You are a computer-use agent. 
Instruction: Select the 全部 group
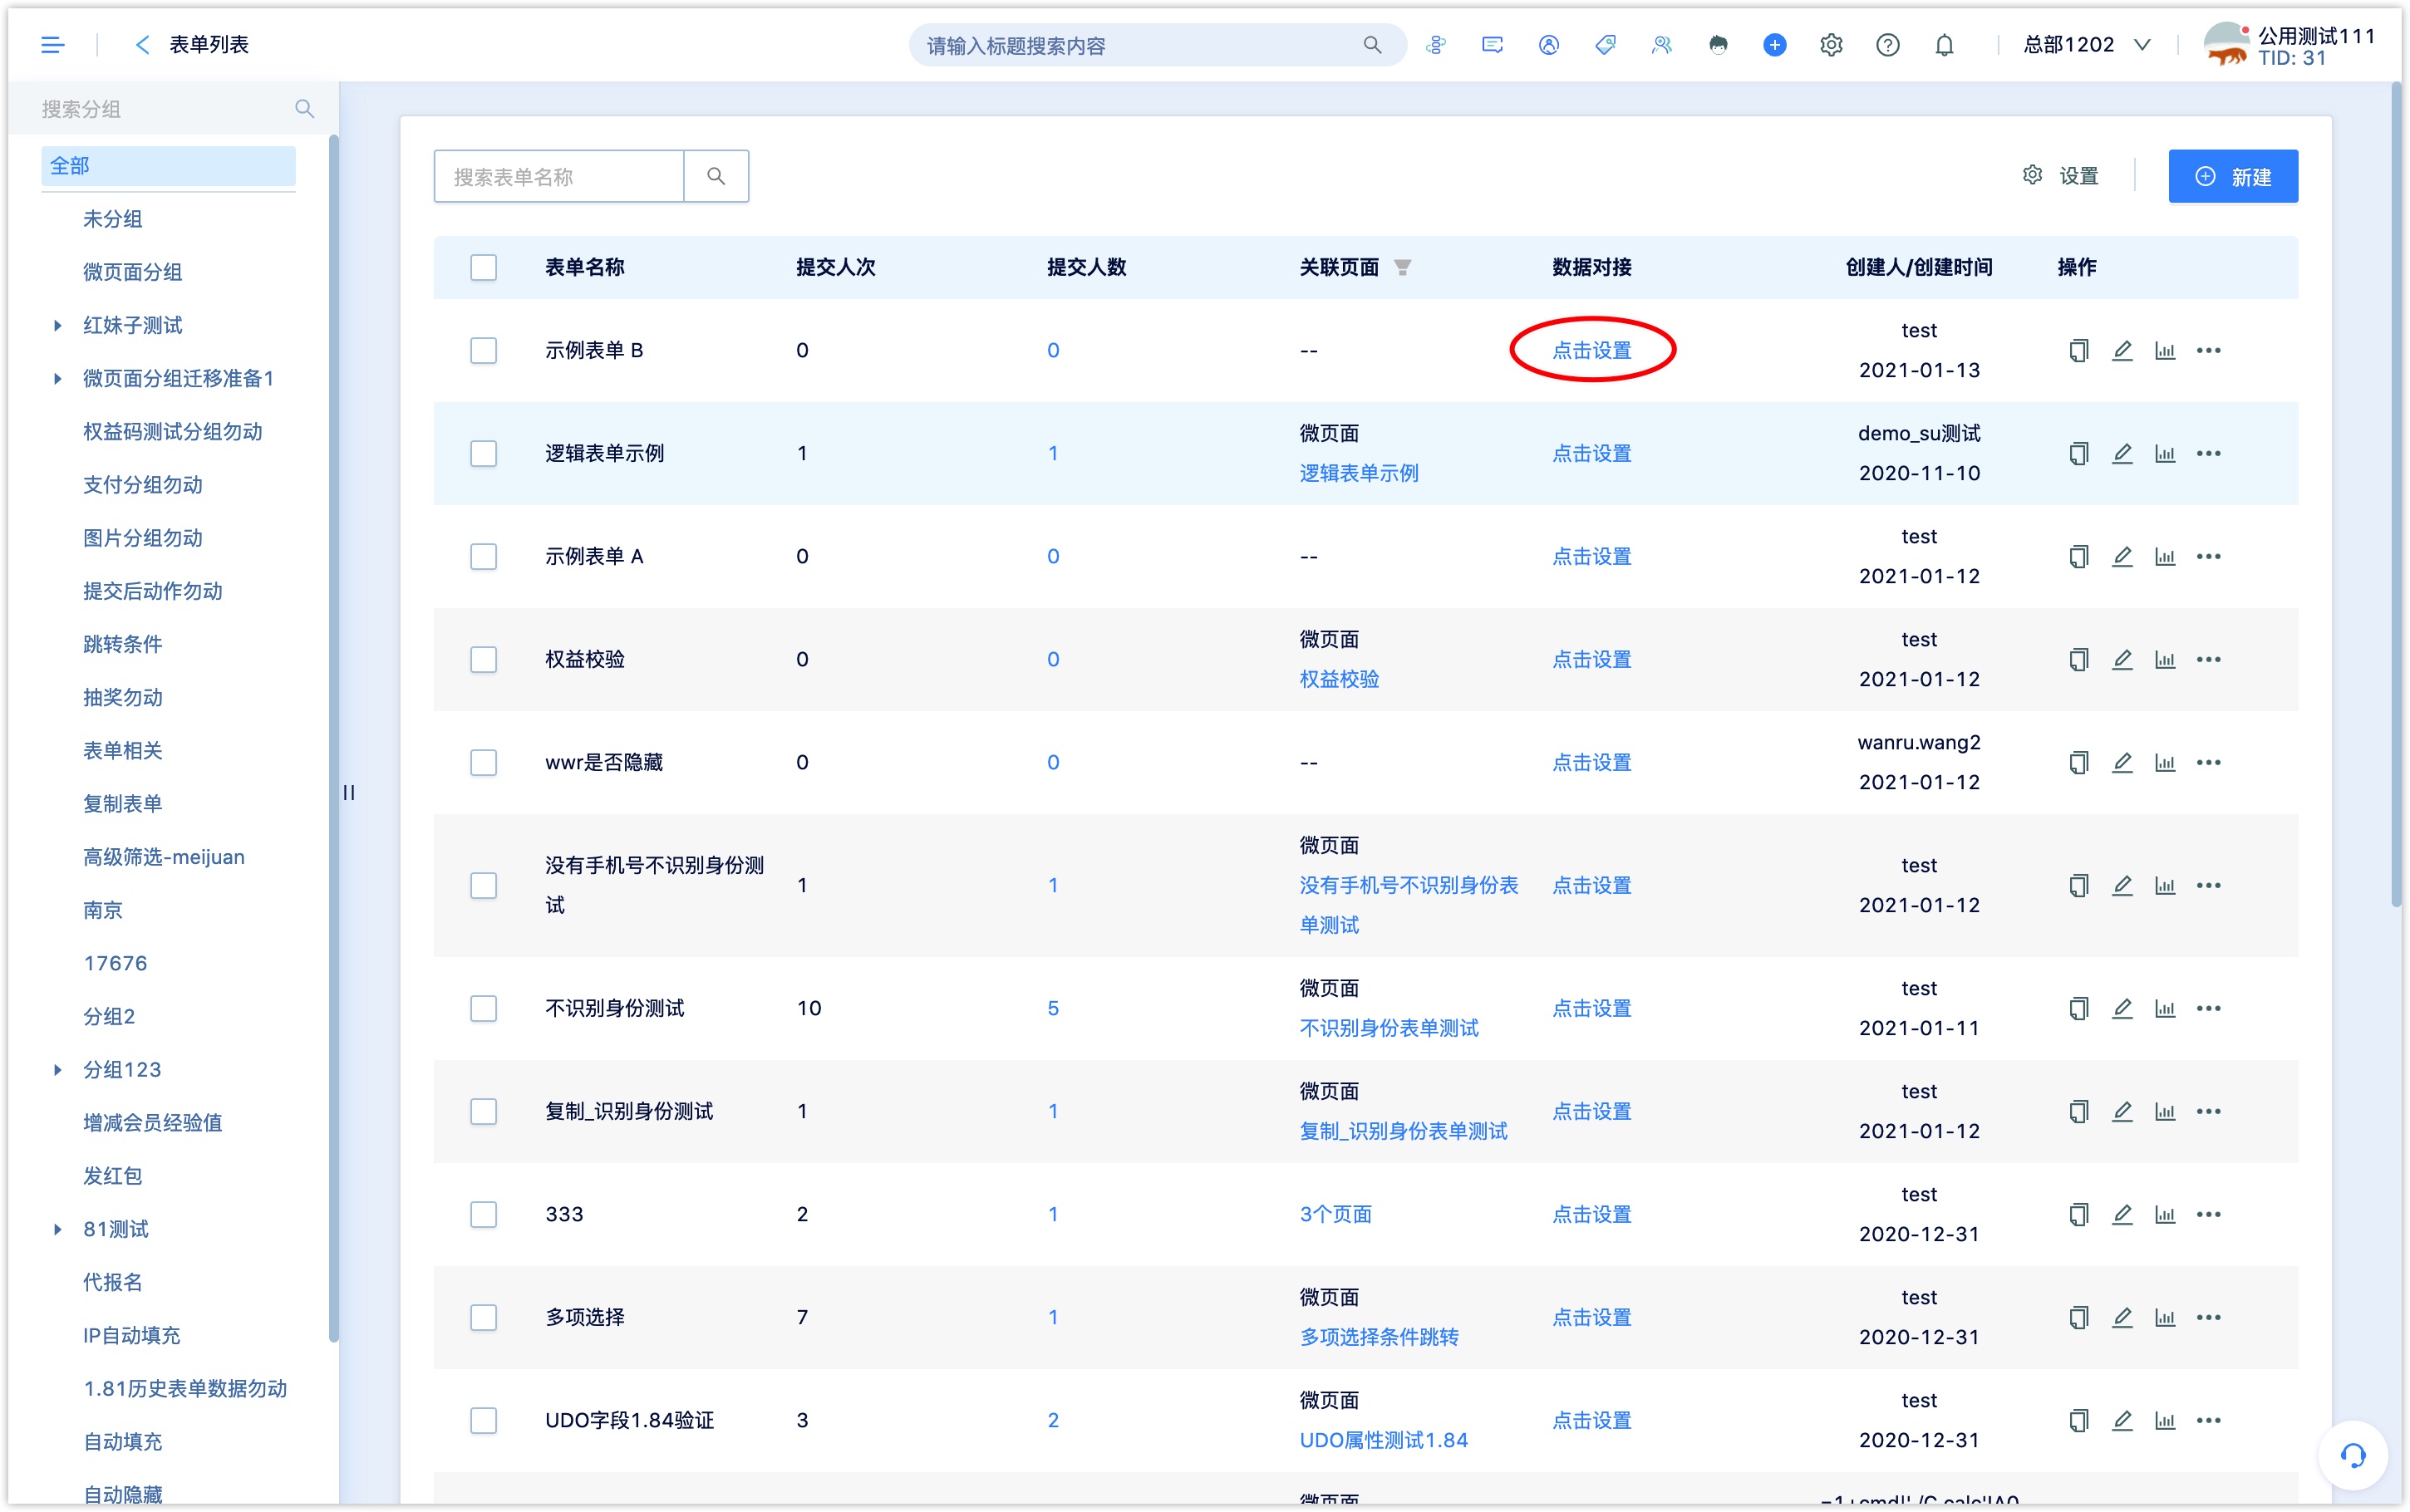click(168, 166)
